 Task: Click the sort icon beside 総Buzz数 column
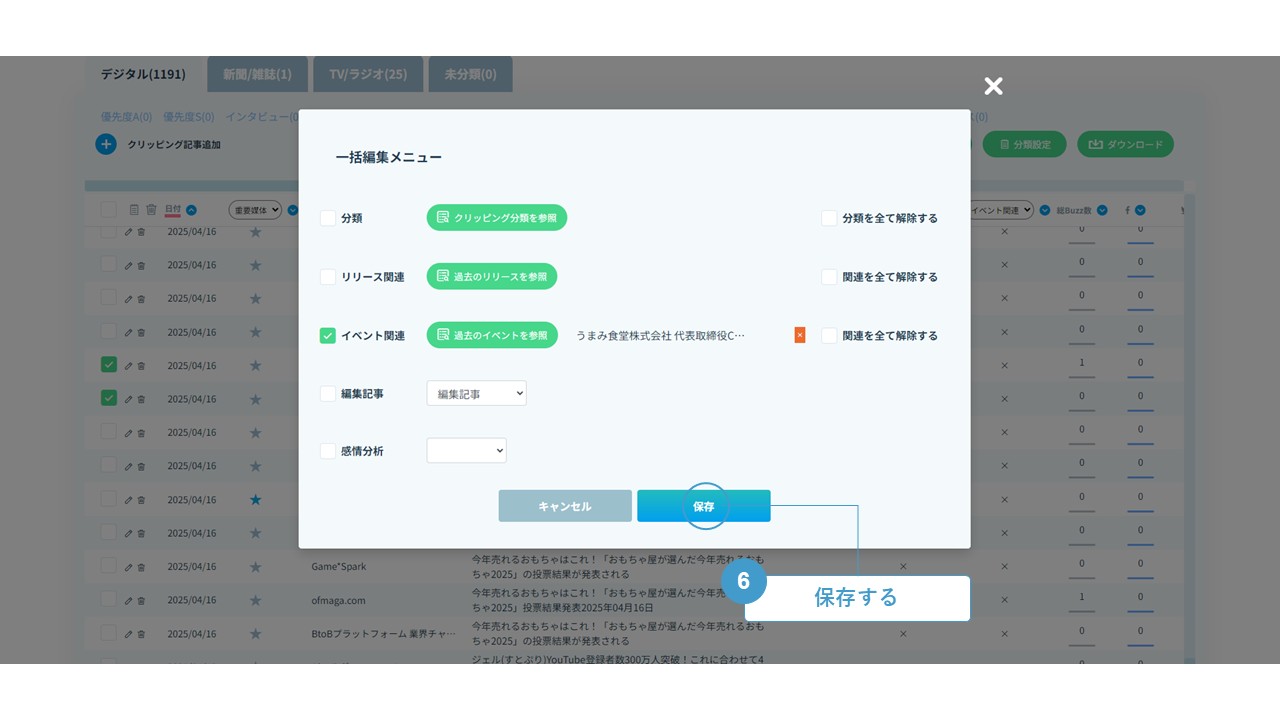click(1102, 211)
